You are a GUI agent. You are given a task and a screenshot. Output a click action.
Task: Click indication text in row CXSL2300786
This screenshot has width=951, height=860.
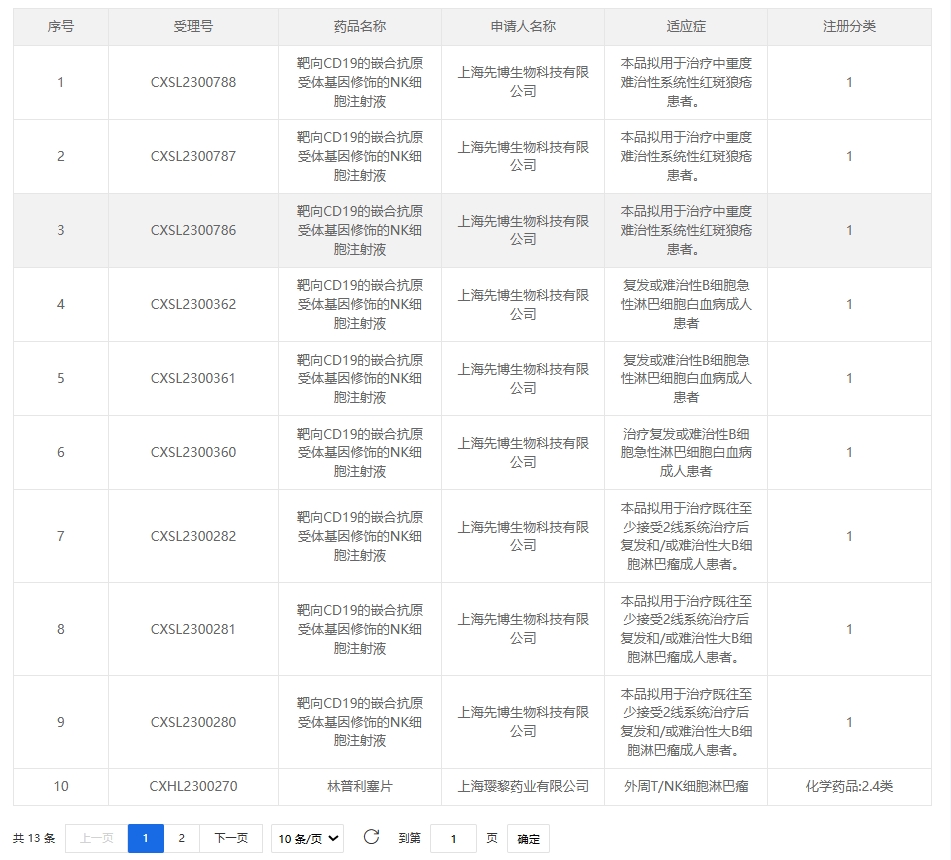(686, 230)
